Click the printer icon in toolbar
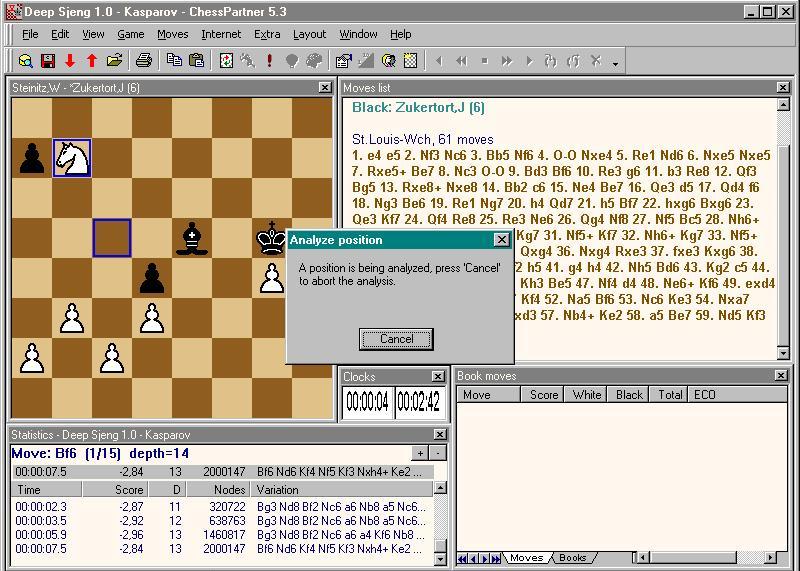Viewport: 800px width, 571px height. (x=144, y=61)
